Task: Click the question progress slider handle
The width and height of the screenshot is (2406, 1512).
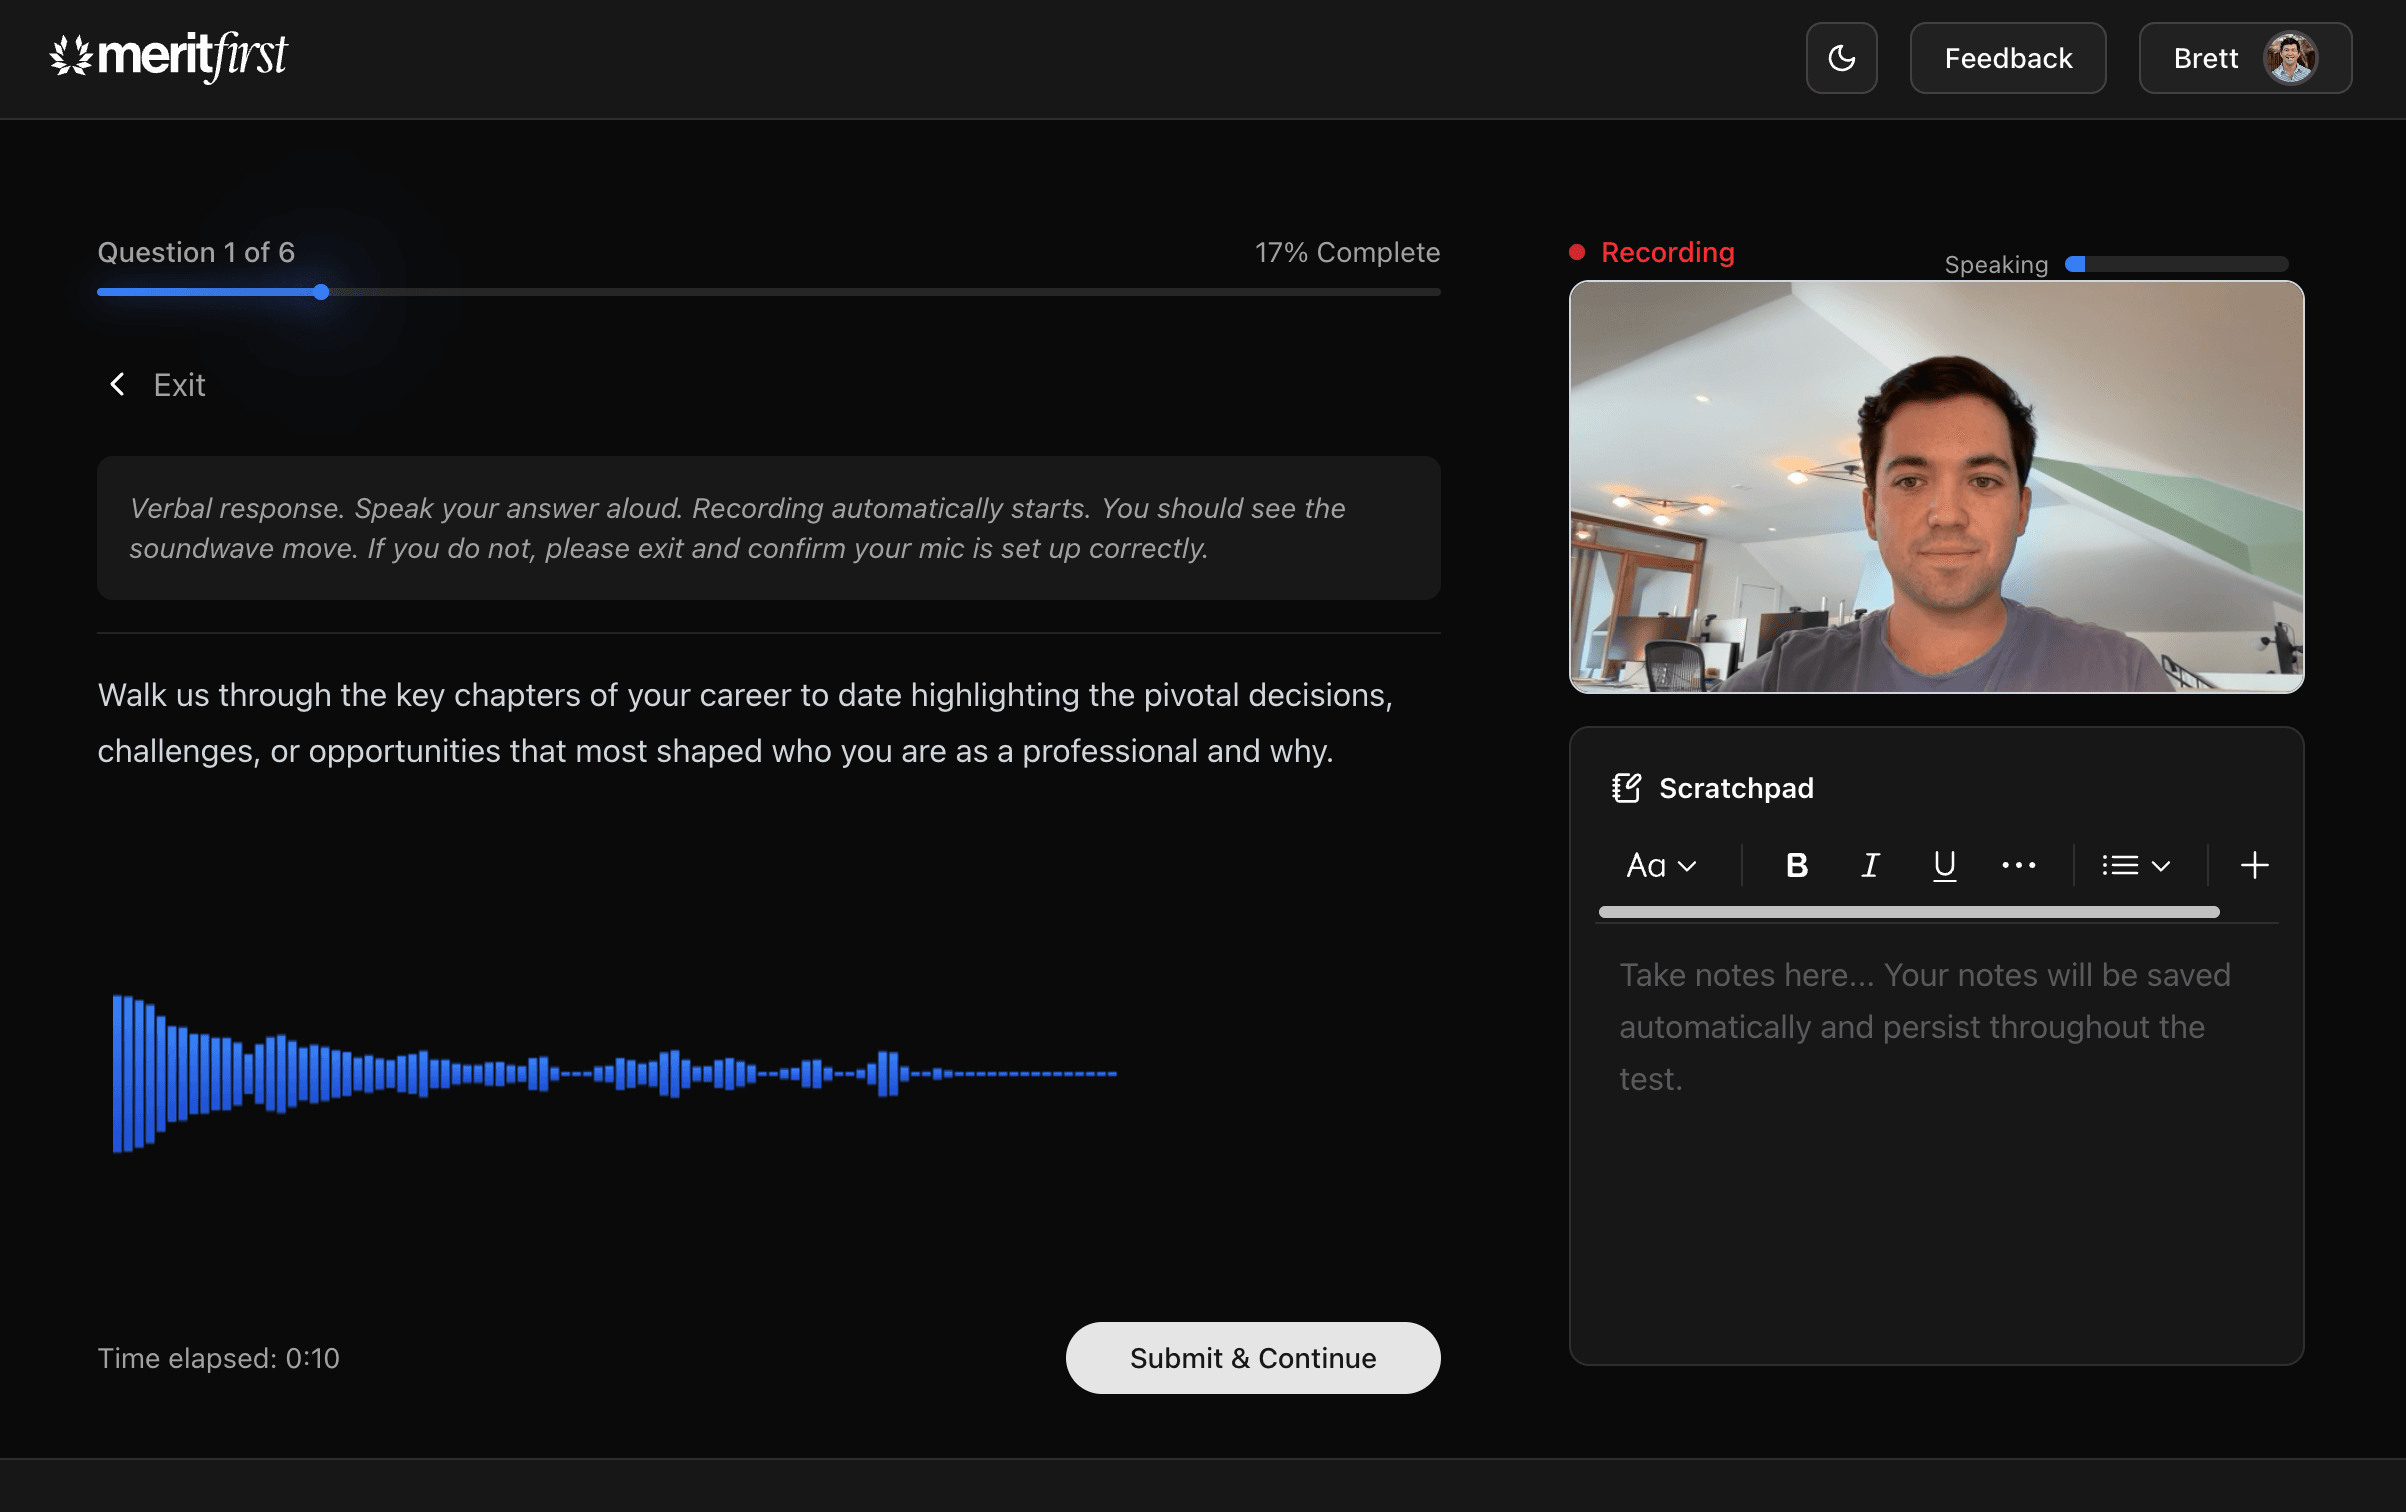Action: point(320,292)
